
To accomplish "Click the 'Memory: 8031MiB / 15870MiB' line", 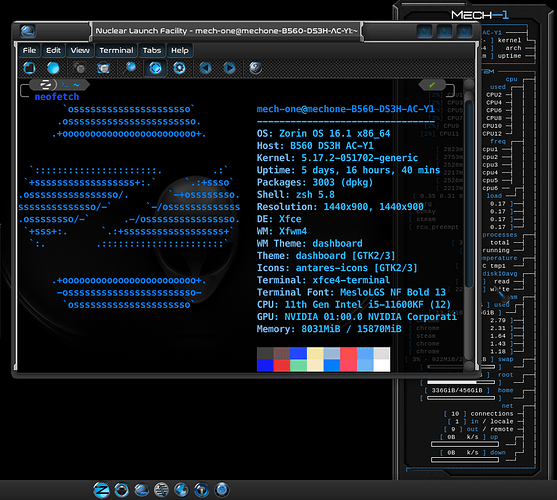I will [329, 329].
